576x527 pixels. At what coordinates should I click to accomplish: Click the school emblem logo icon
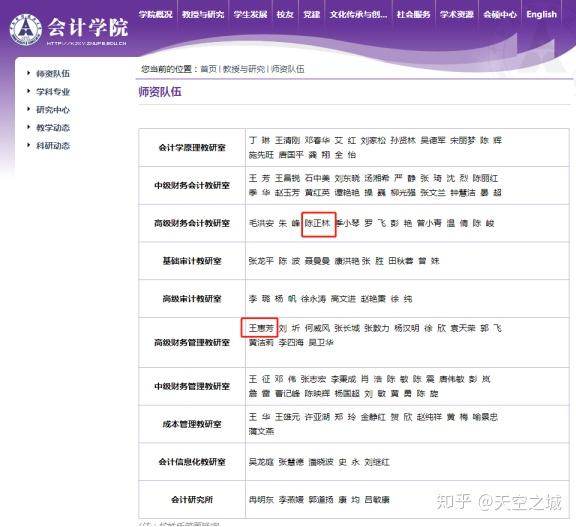26,29
